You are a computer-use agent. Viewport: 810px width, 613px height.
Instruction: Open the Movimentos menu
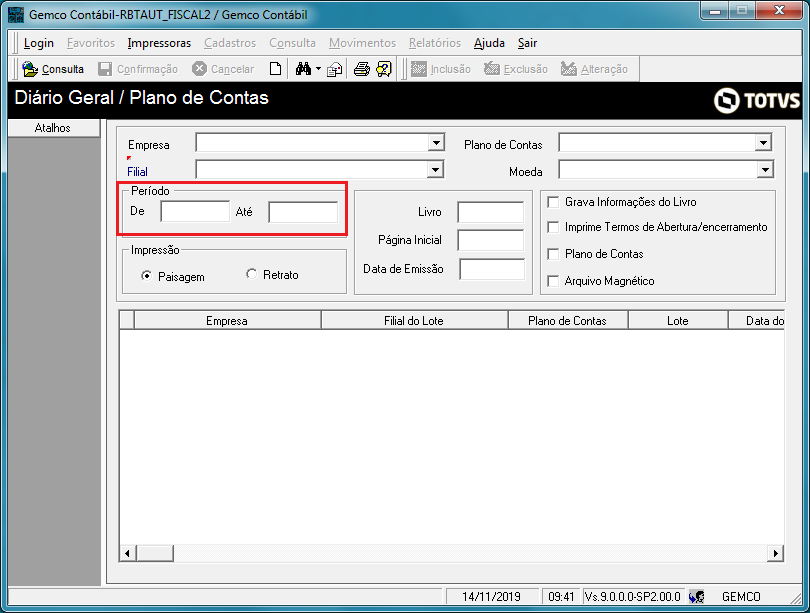pos(362,43)
